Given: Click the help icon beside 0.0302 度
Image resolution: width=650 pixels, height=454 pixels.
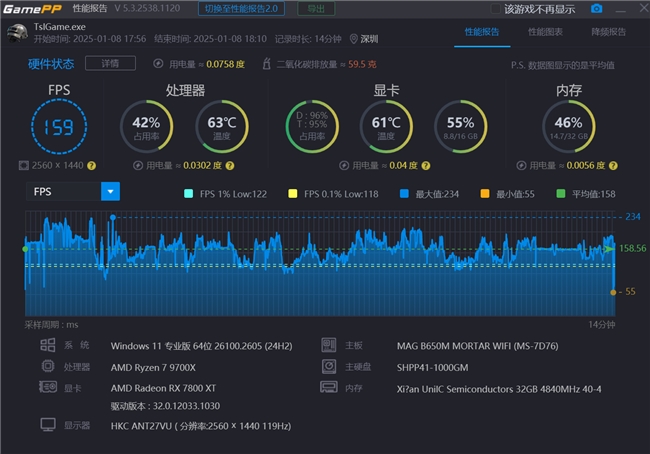Looking at the screenshot, I should tap(230, 166).
